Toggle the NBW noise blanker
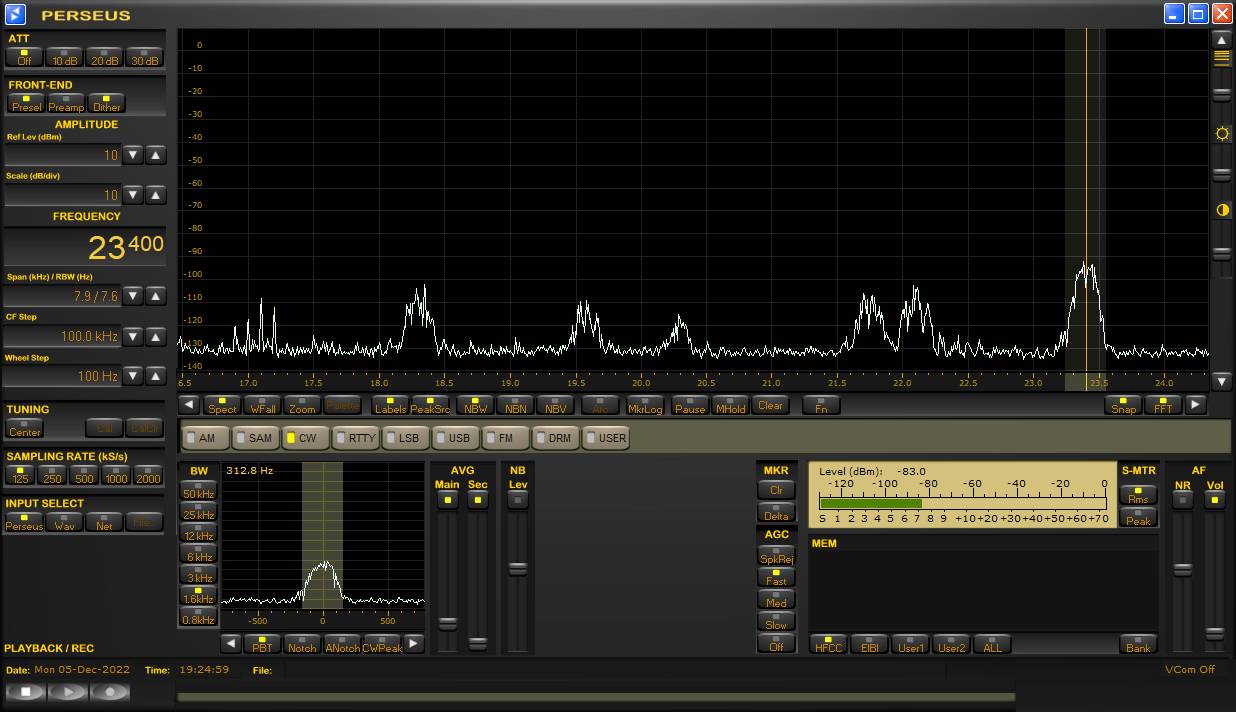Screen dimensions: 1236x712 click(476, 405)
